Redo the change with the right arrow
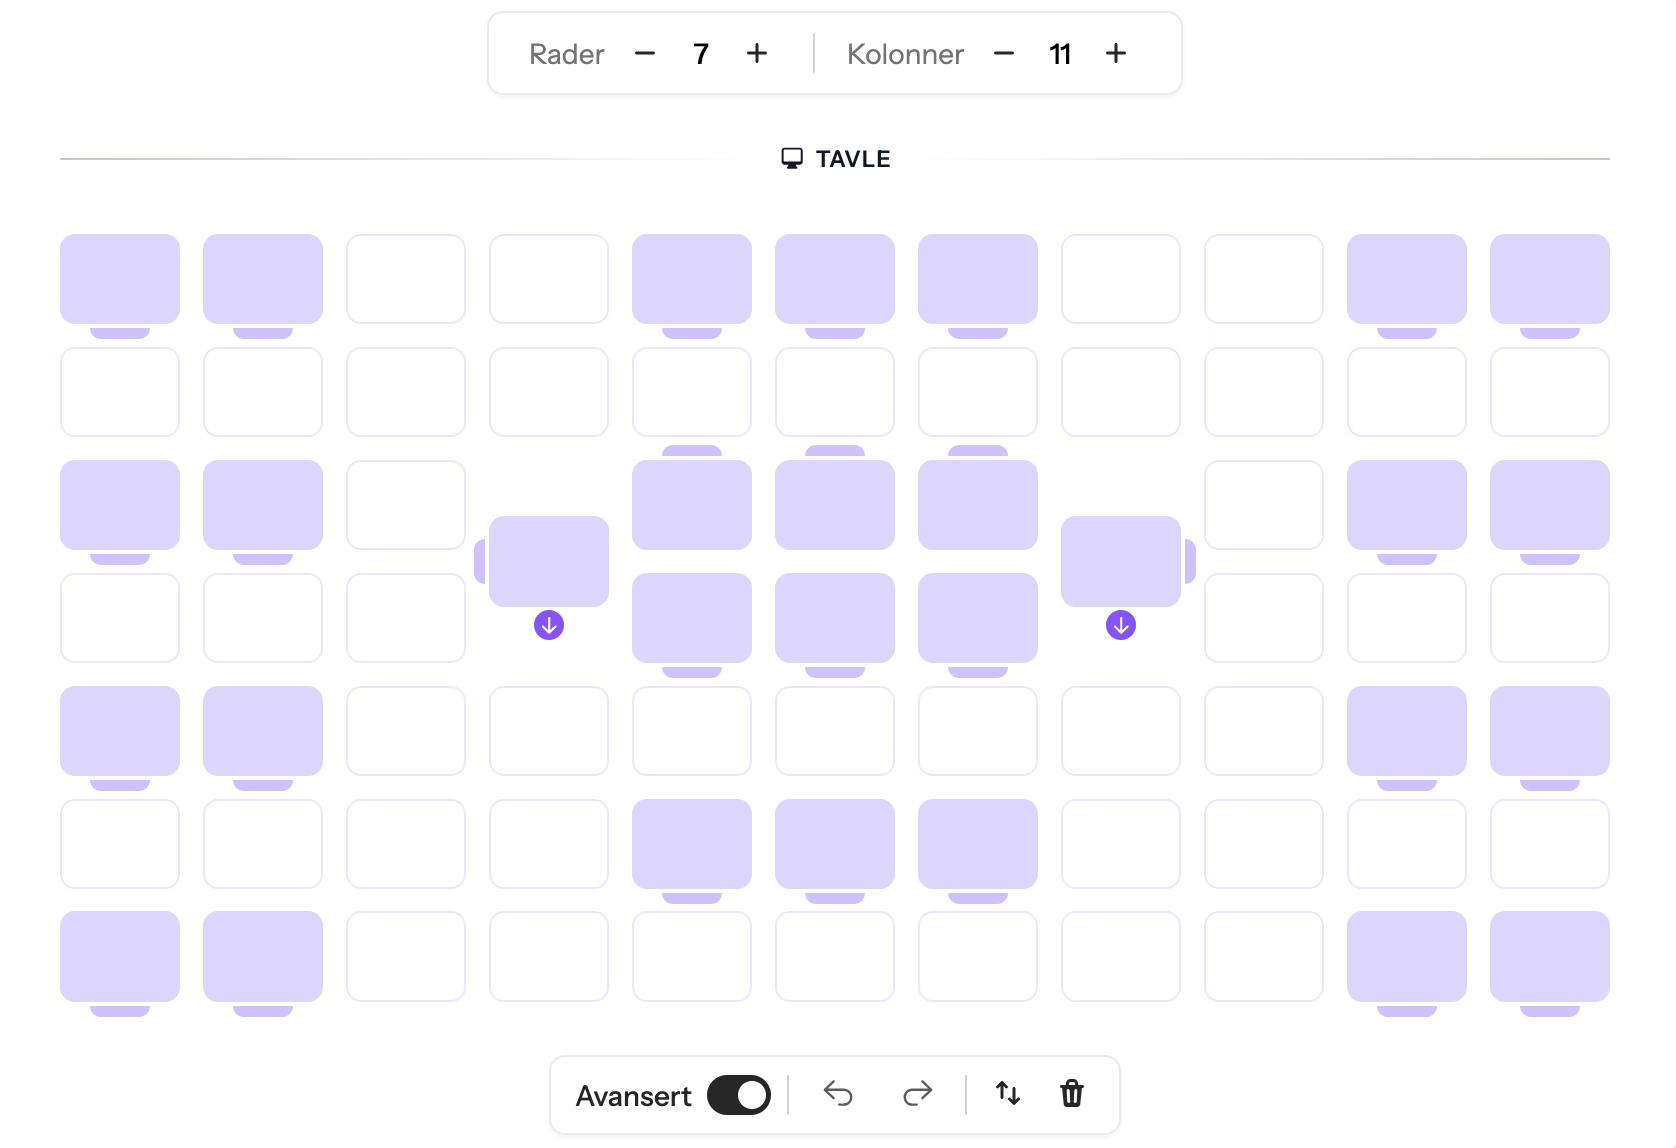This screenshot has width=1676, height=1148. (917, 1094)
